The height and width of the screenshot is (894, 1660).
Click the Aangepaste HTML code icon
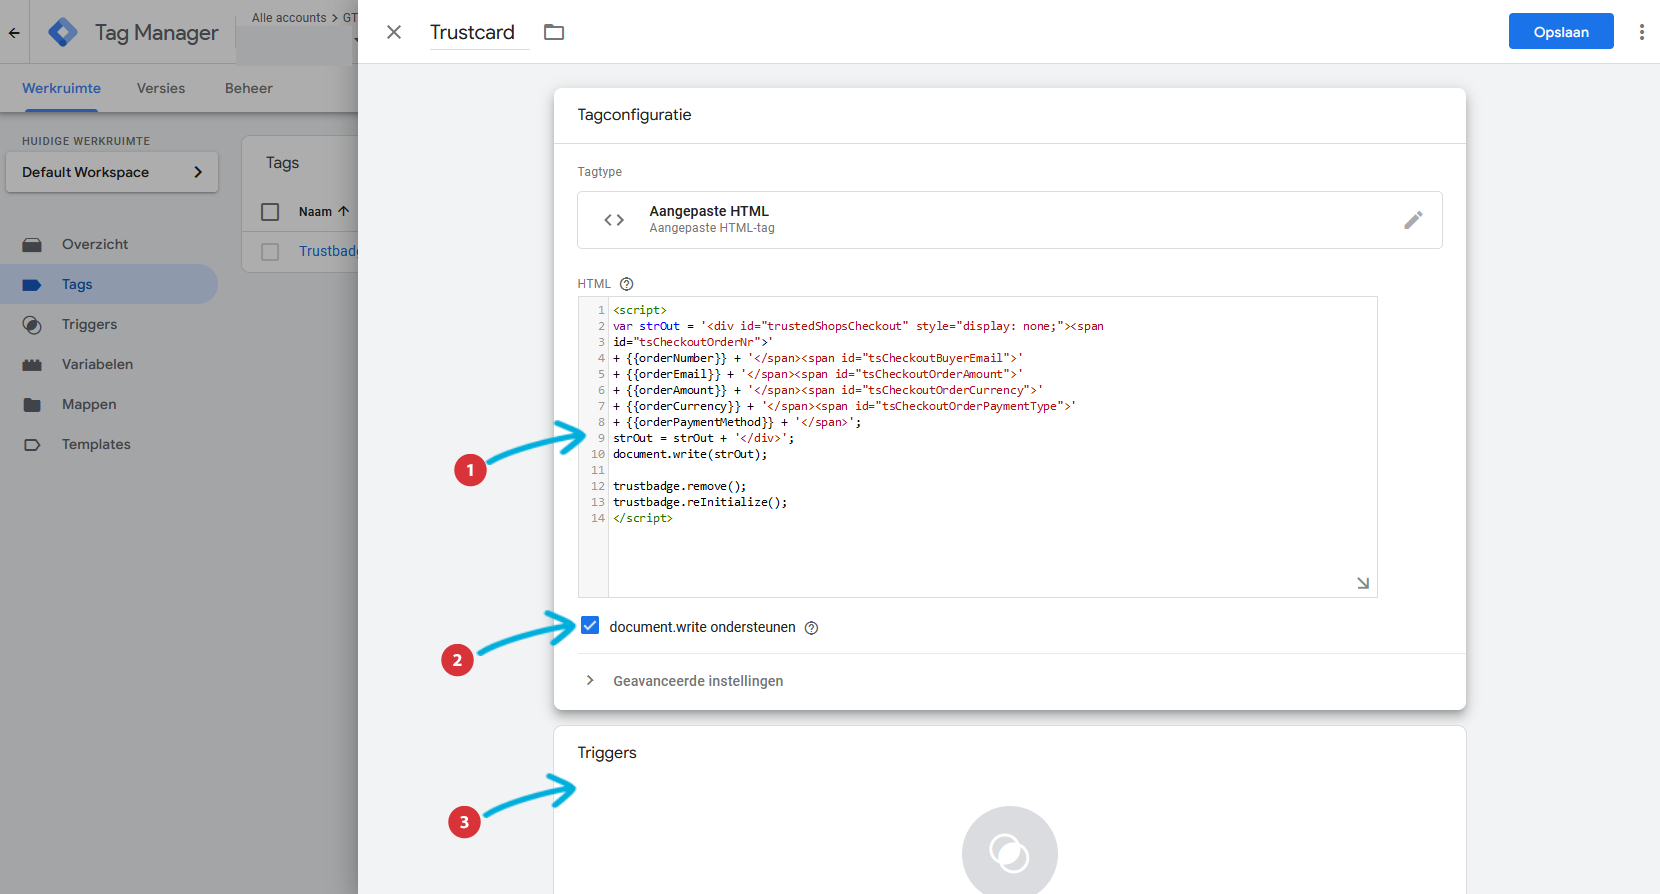click(614, 220)
